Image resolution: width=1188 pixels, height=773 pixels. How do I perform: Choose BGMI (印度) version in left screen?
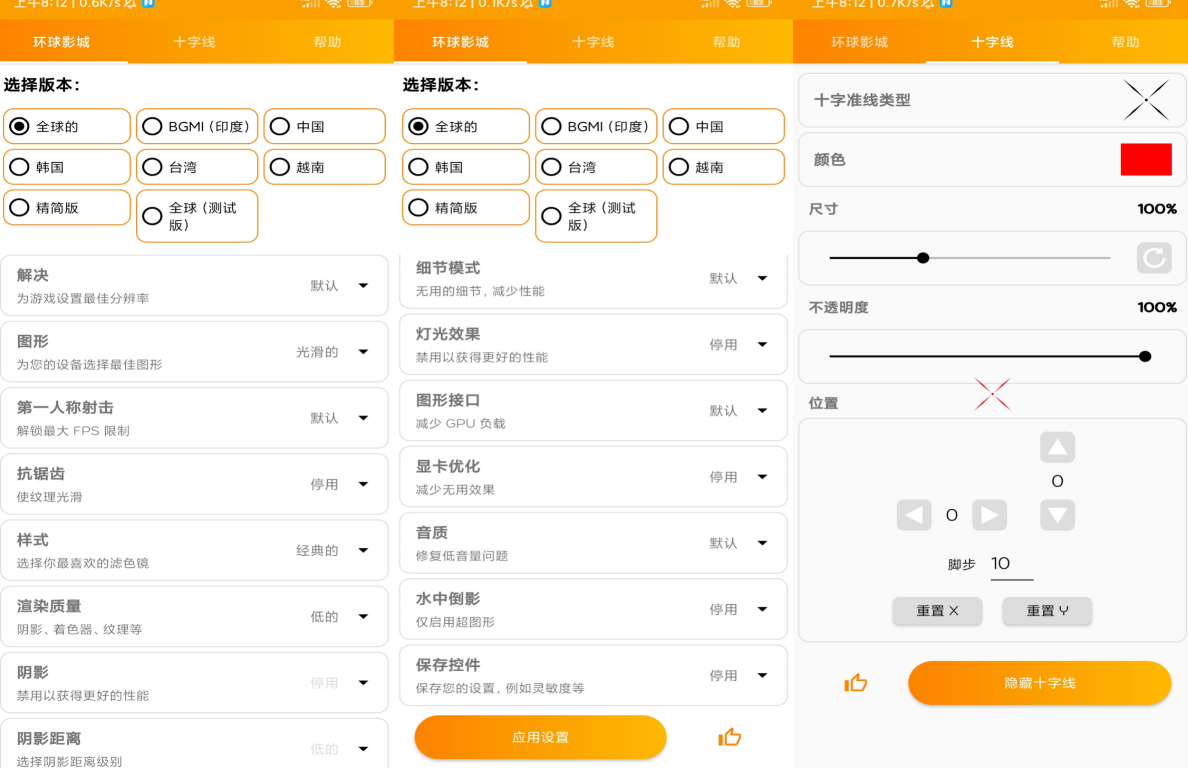pyautogui.click(x=197, y=126)
